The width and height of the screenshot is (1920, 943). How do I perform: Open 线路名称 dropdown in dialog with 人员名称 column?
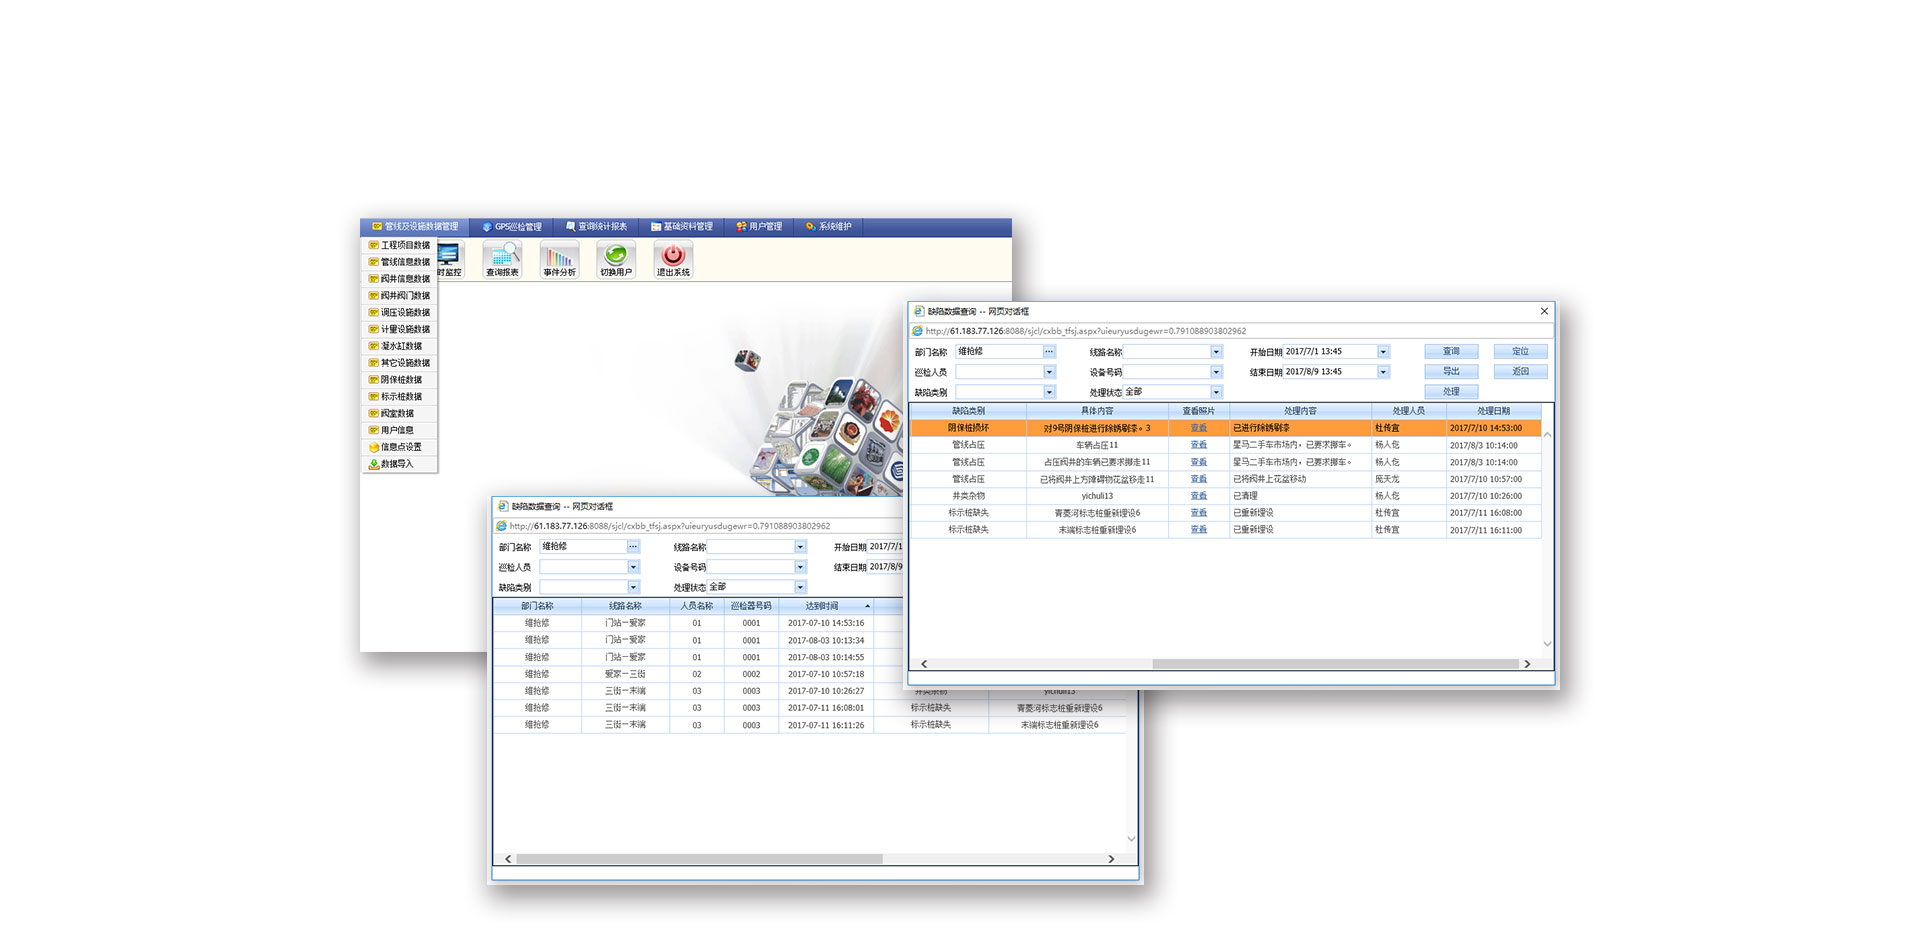tap(800, 547)
